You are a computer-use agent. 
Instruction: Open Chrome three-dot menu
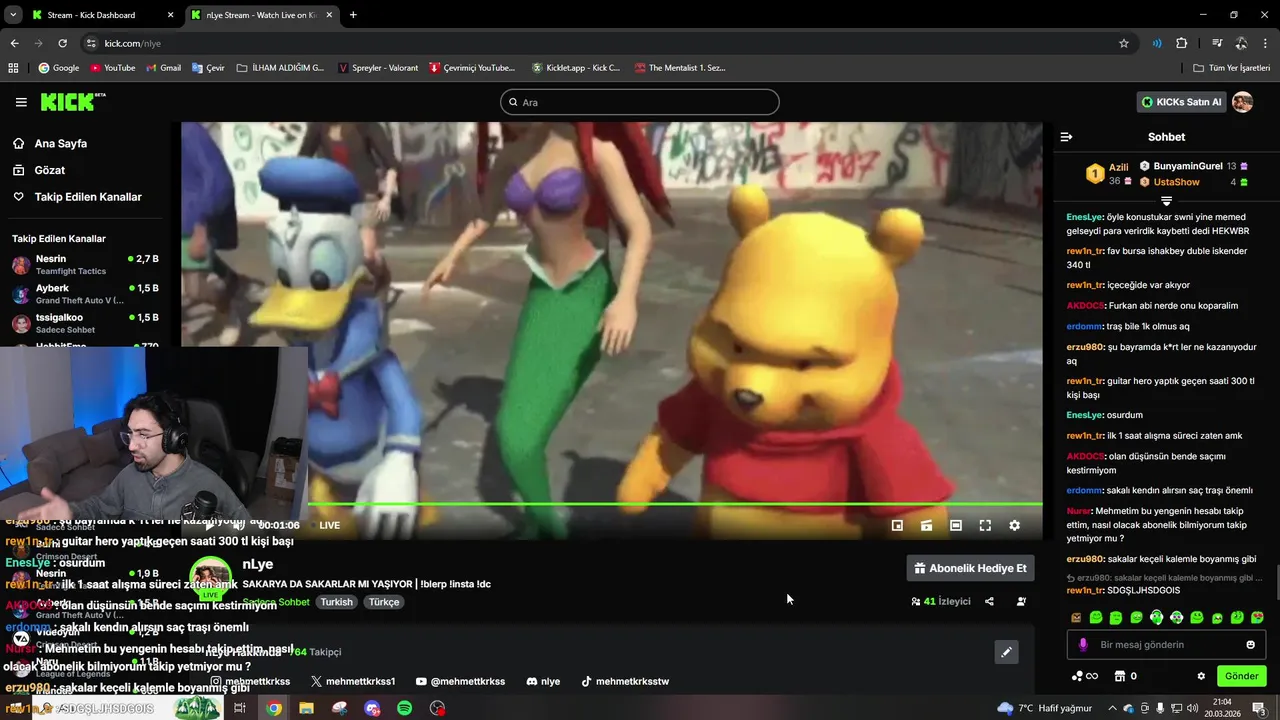tap(1266, 43)
